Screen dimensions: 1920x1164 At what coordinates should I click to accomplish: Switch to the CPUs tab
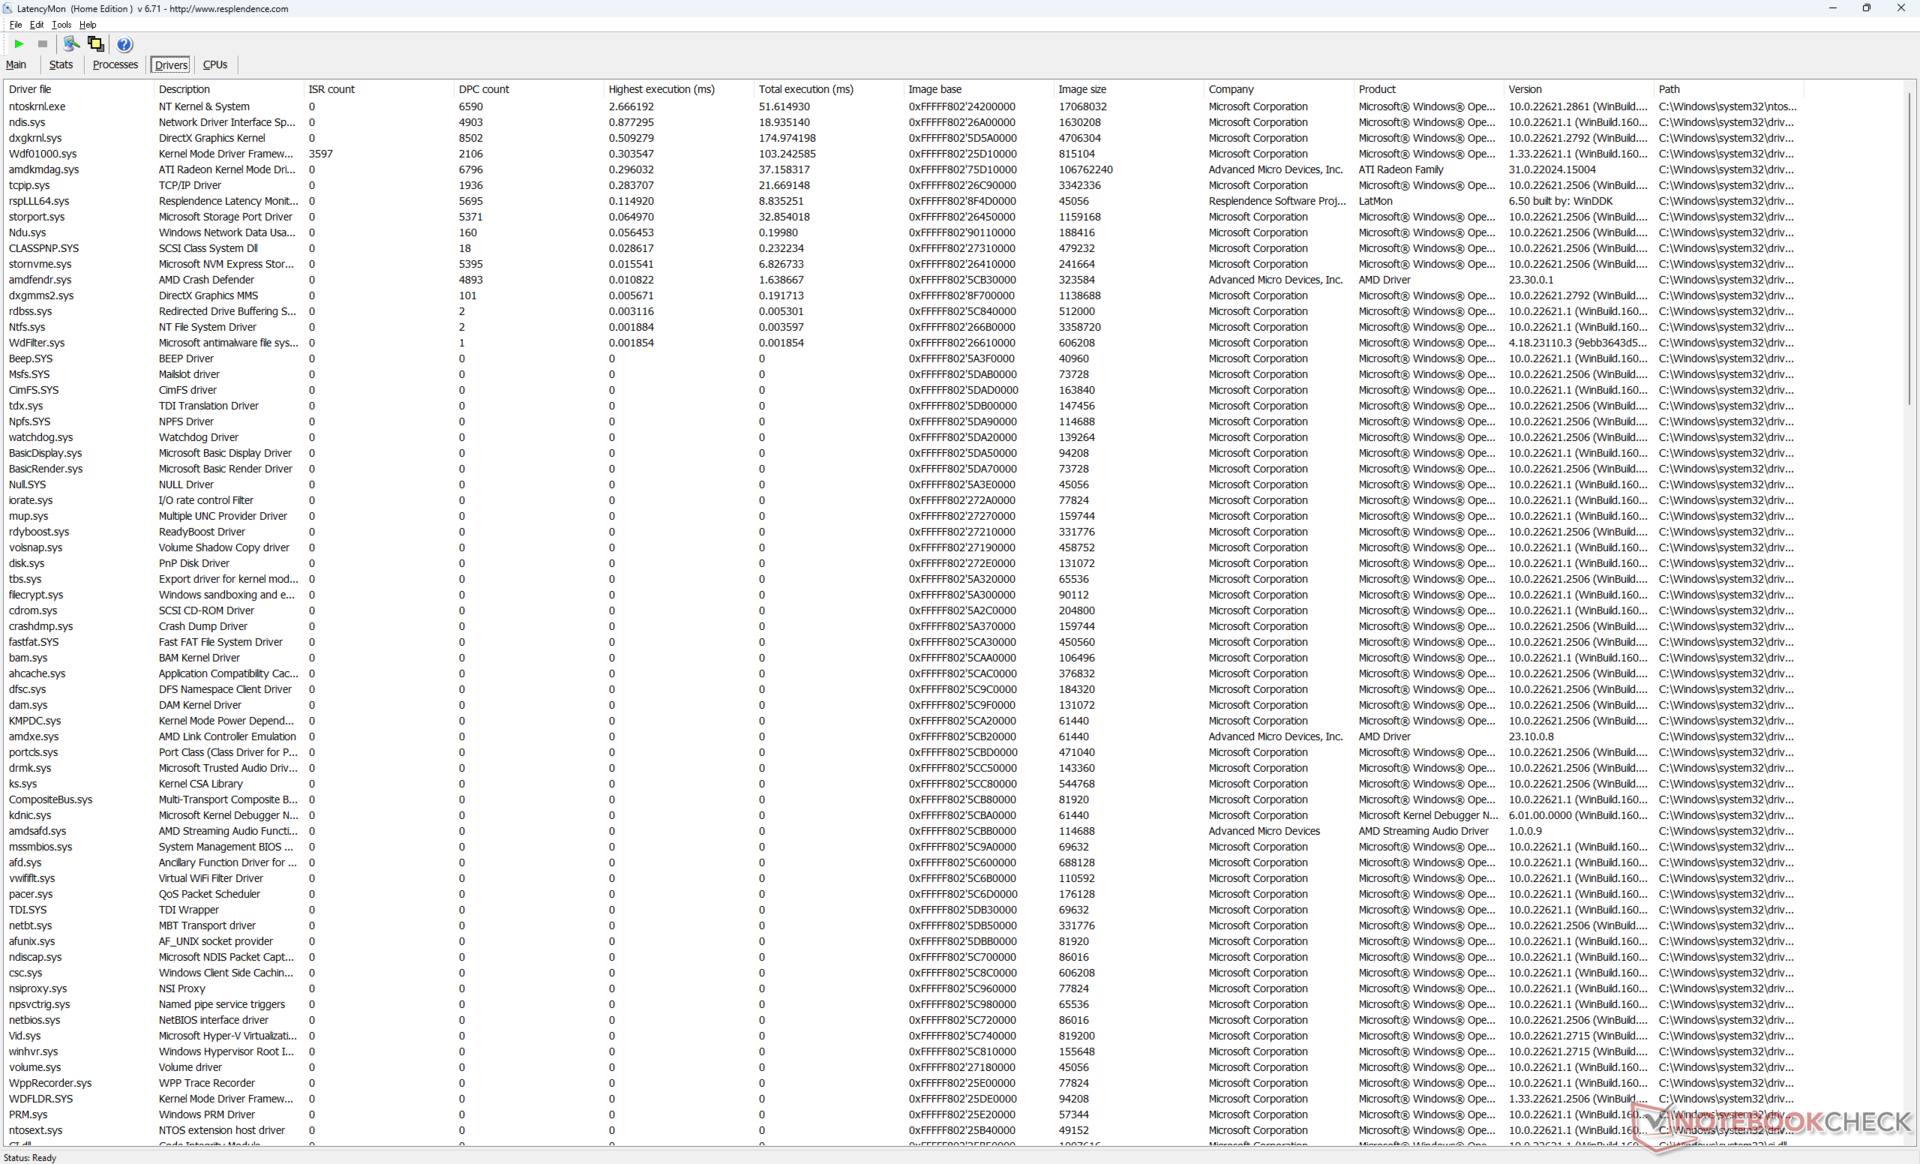(215, 65)
